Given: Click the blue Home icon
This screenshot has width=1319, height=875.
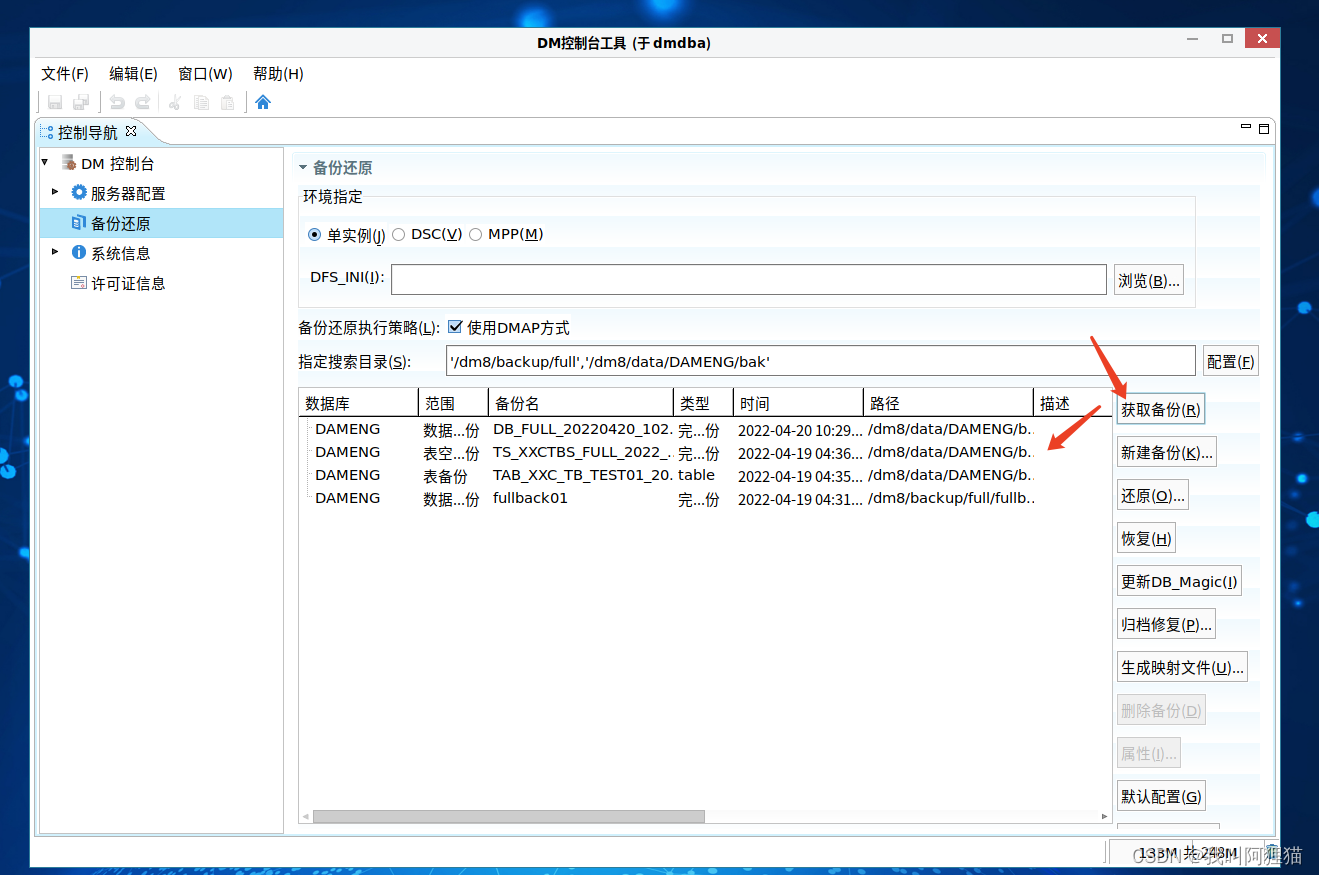Looking at the screenshot, I should [263, 102].
